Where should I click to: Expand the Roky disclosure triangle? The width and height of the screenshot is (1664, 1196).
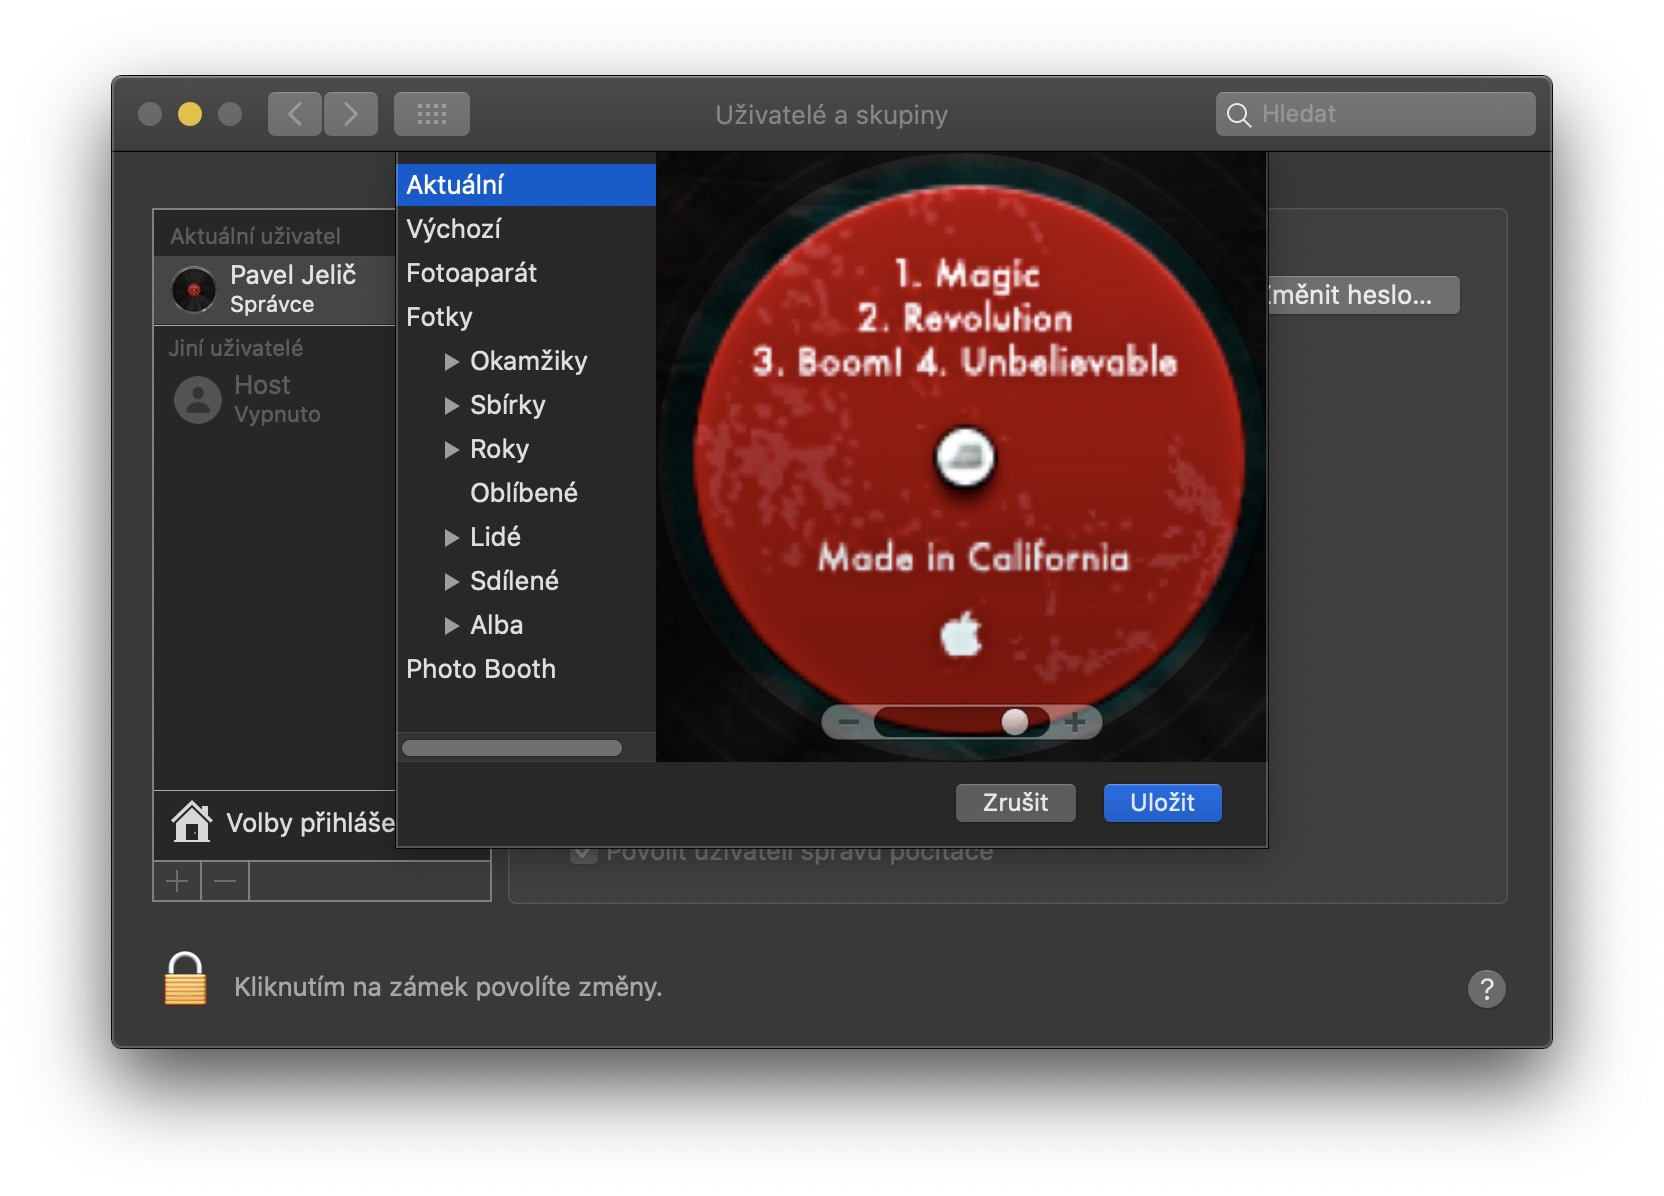pos(452,449)
